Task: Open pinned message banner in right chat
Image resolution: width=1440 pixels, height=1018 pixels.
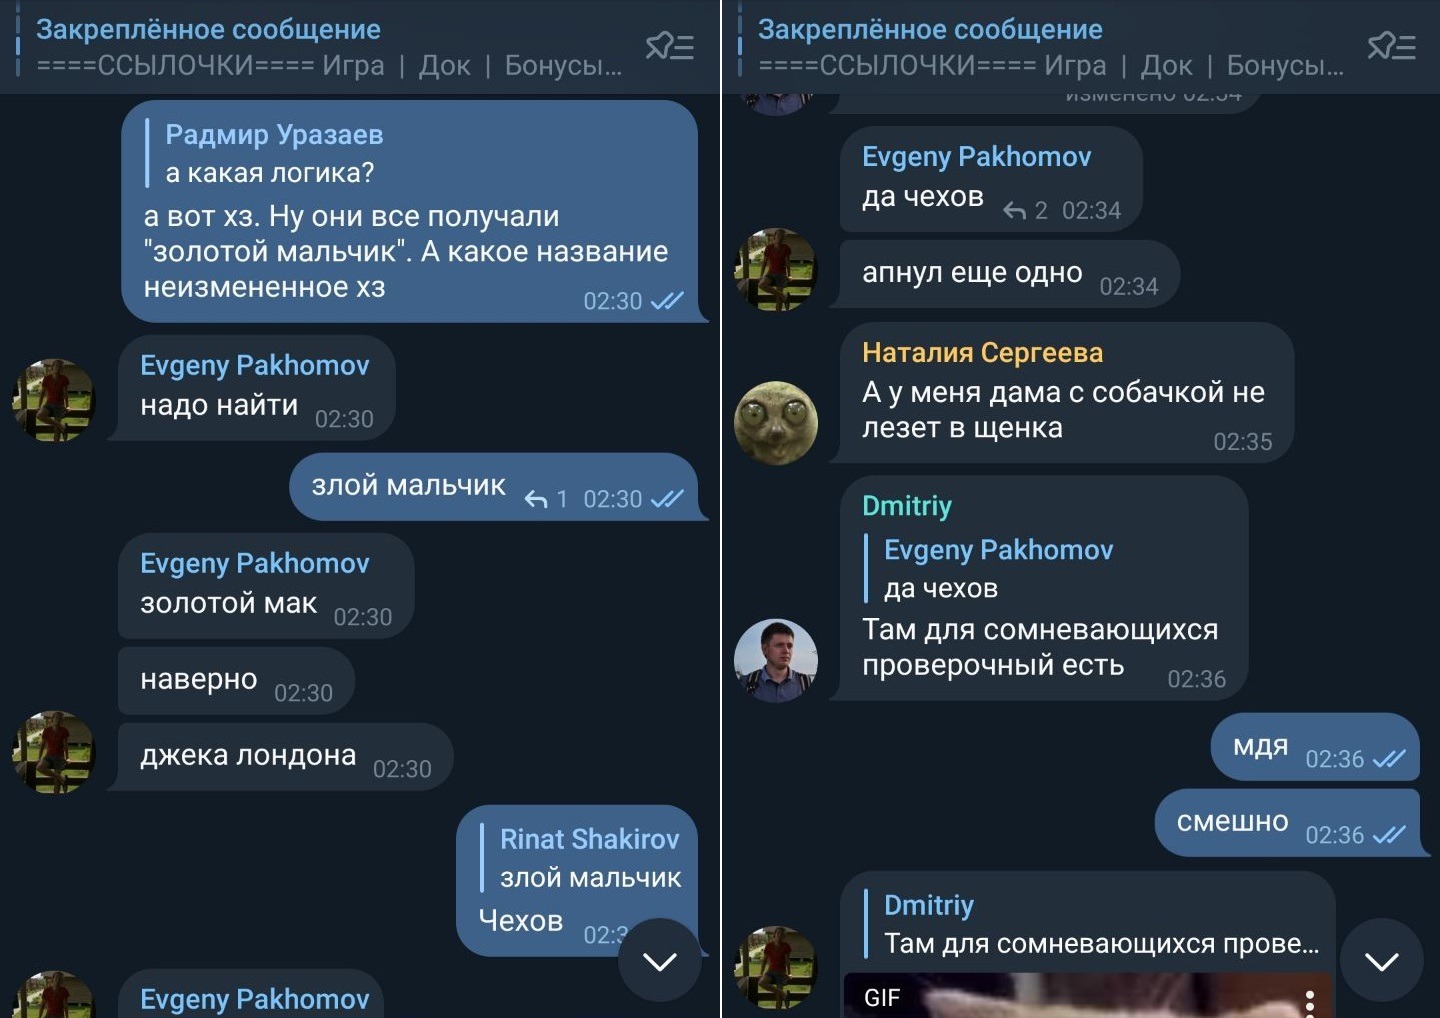Action: click(1050, 47)
